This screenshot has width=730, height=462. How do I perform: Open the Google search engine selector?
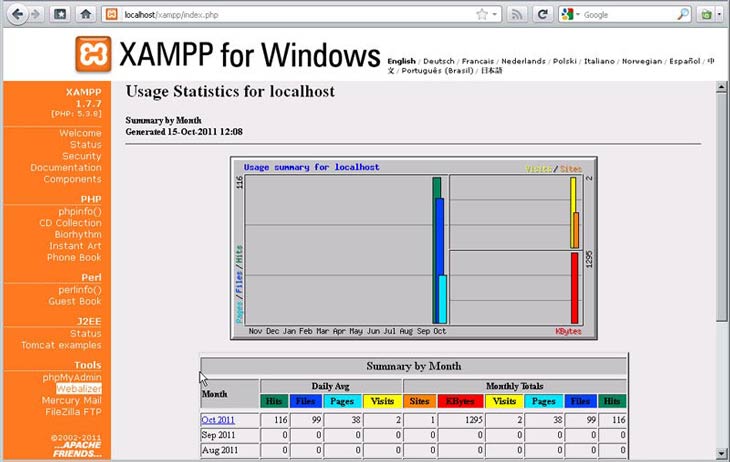pyautogui.click(x=570, y=14)
